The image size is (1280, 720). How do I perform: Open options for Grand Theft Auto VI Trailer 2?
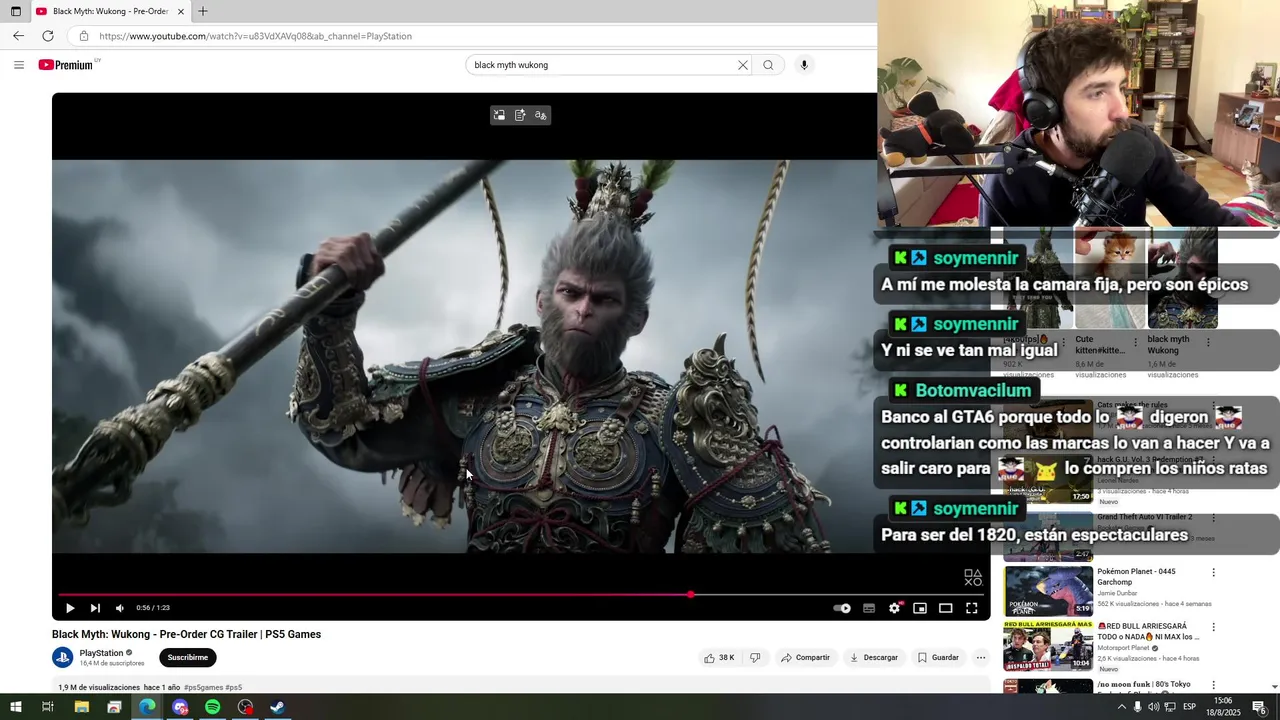[1214, 518]
